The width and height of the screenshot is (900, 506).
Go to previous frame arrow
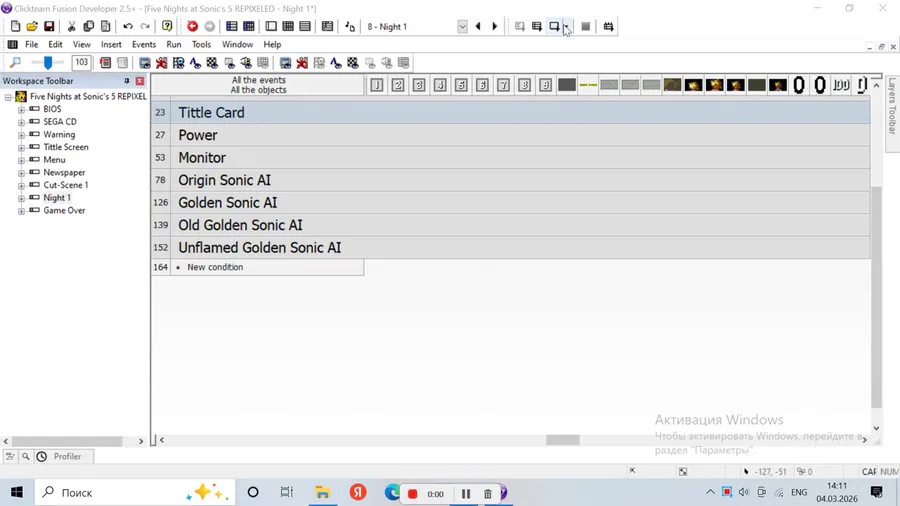click(478, 26)
